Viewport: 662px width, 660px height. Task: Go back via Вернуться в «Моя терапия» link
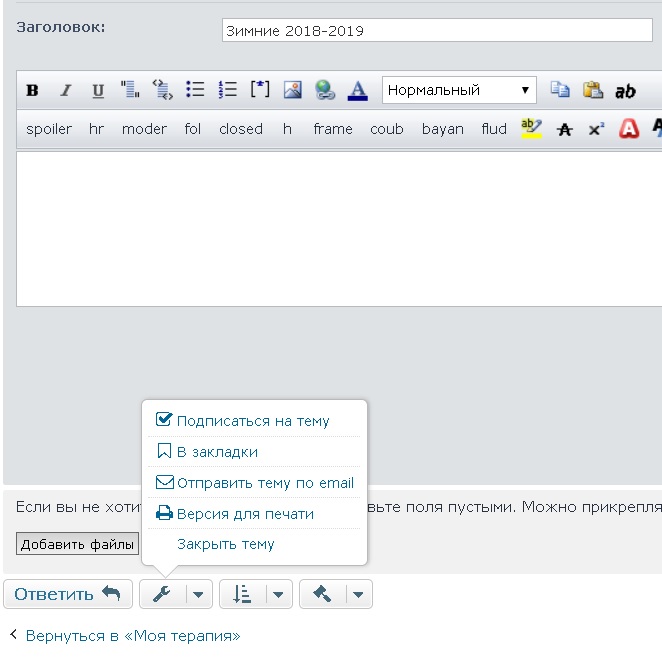click(x=132, y=636)
